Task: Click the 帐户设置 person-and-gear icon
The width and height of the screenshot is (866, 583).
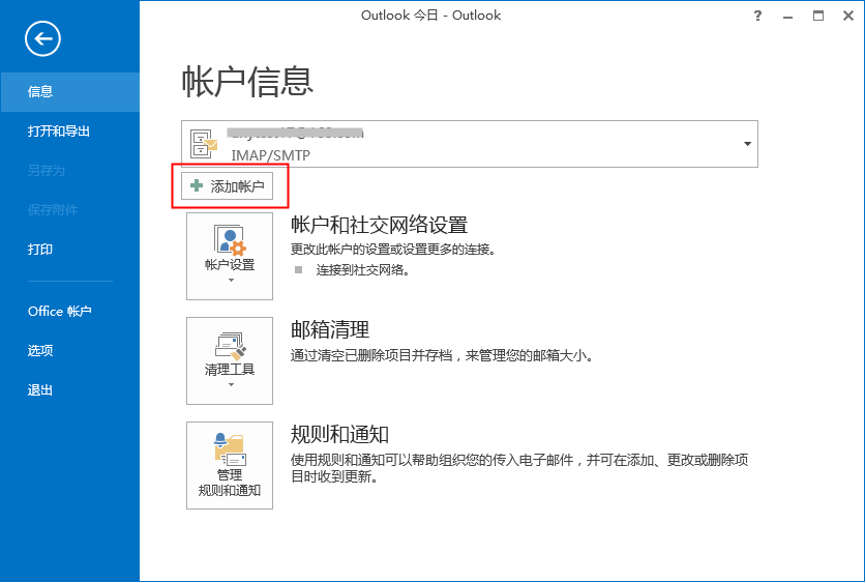Action: coord(229,240)
